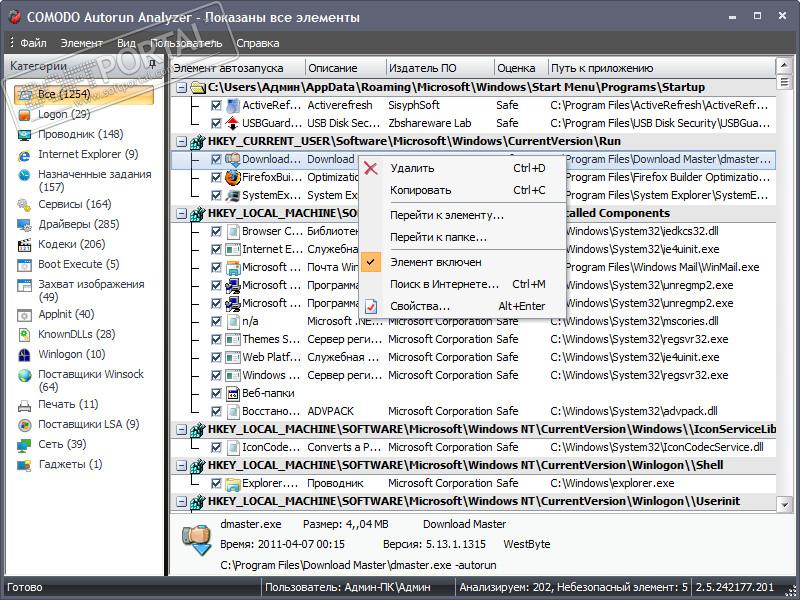This screenshot has height=600, width=800.
Task: Select Перейти к папке... option
Action: click(462, 237)
